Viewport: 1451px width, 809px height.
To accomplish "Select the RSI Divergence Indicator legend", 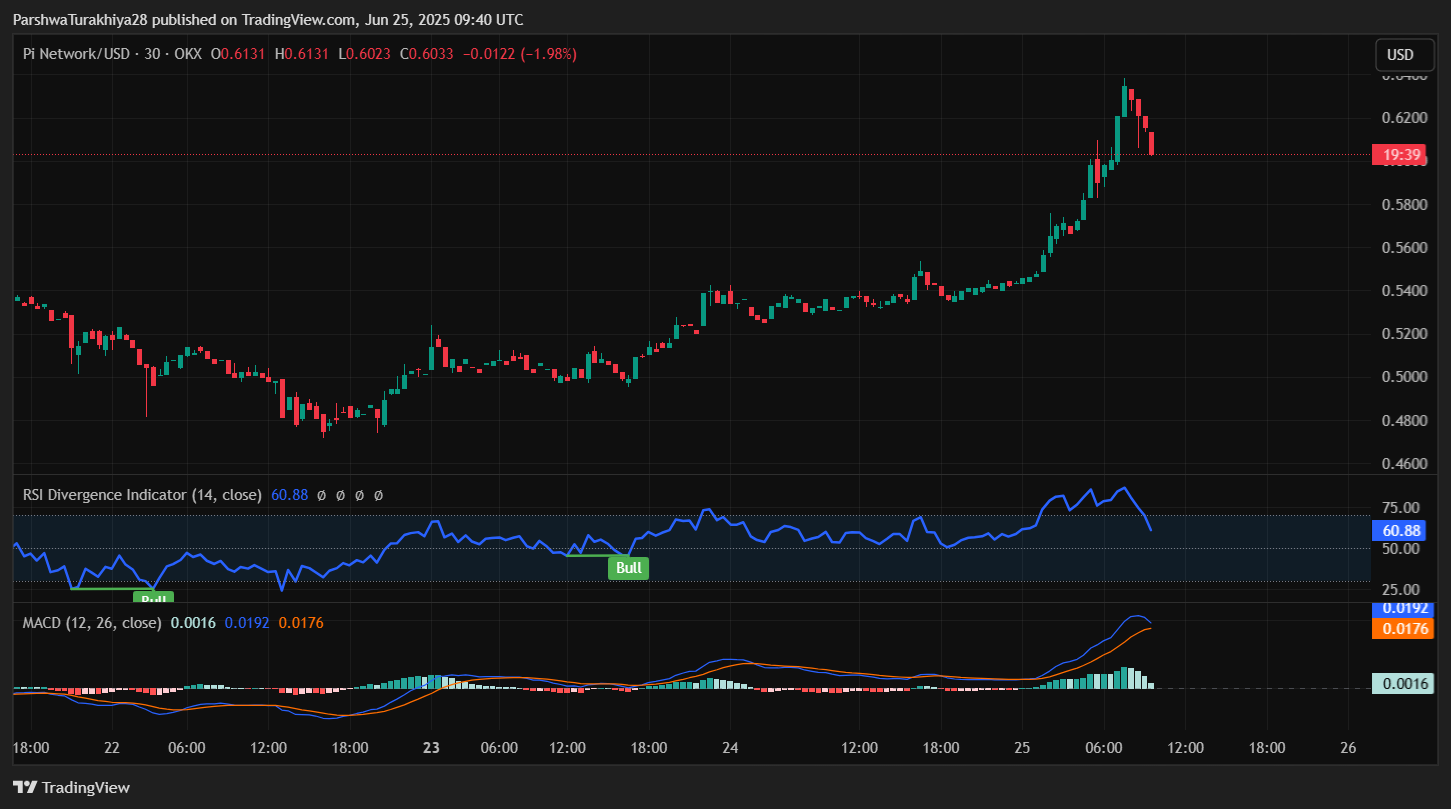I will [142, 495].
